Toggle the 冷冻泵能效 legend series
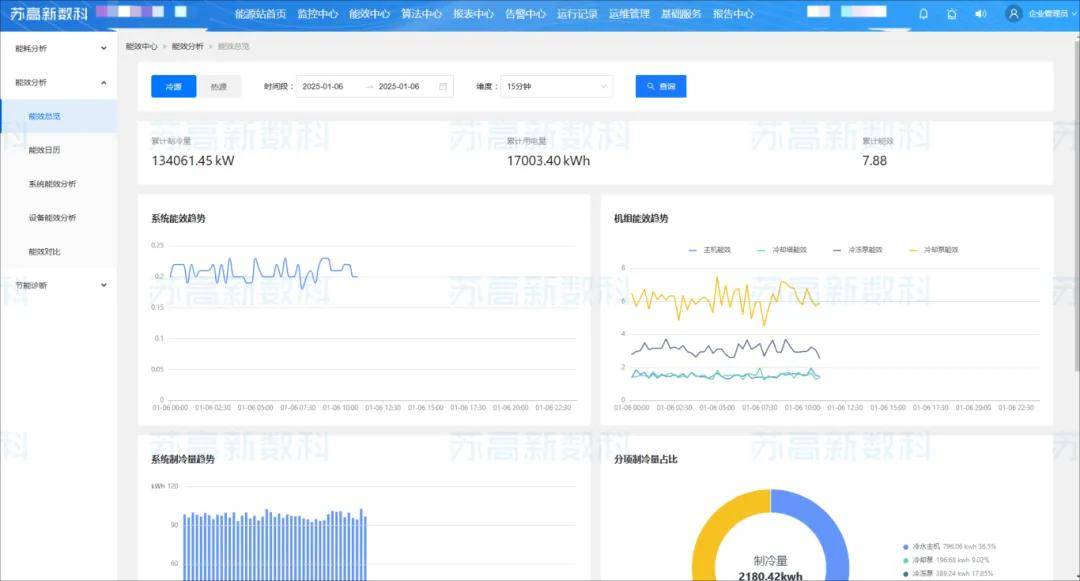The height and width of the screenshot is (581, 1080). (x=858, y=250)
